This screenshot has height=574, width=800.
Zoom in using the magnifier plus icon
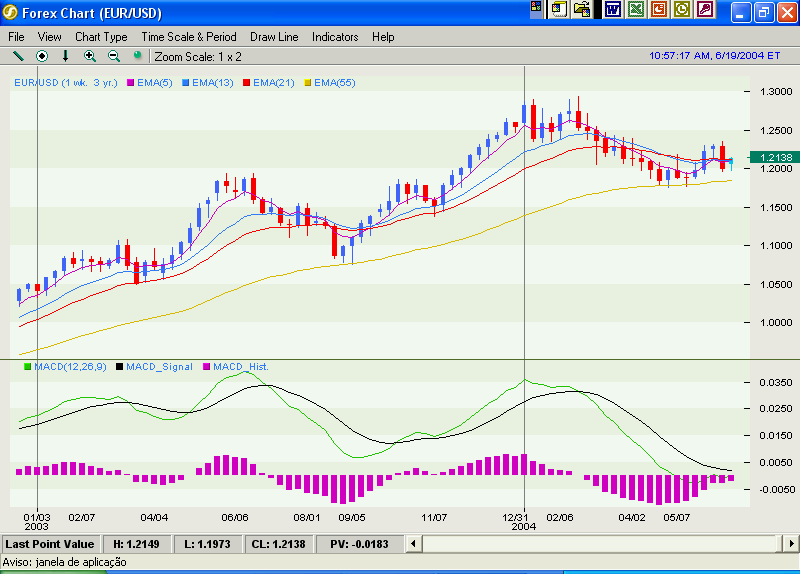(x=90, y=56)
